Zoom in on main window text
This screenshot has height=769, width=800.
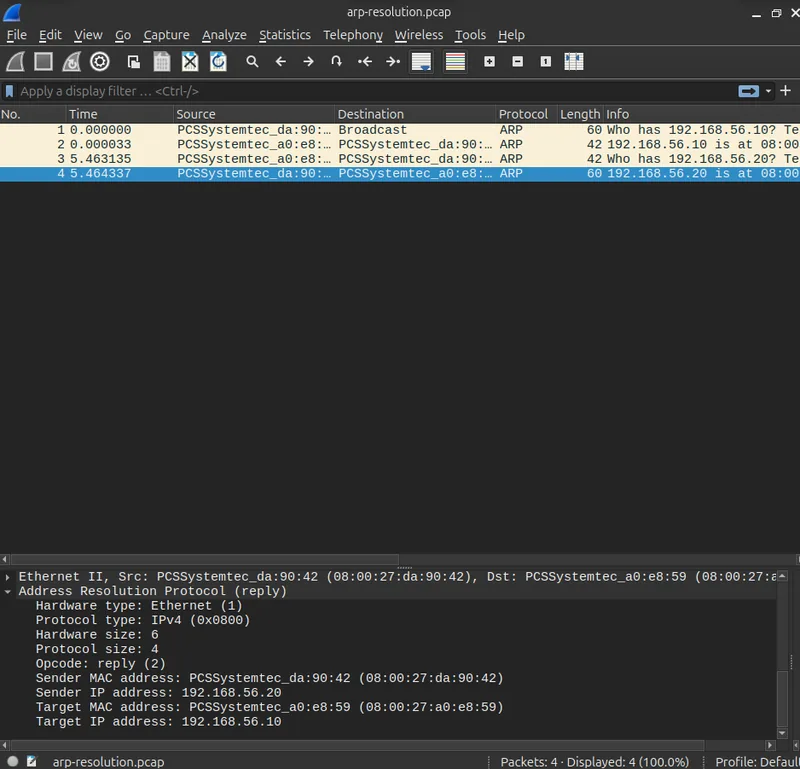[x=489, y=62]
